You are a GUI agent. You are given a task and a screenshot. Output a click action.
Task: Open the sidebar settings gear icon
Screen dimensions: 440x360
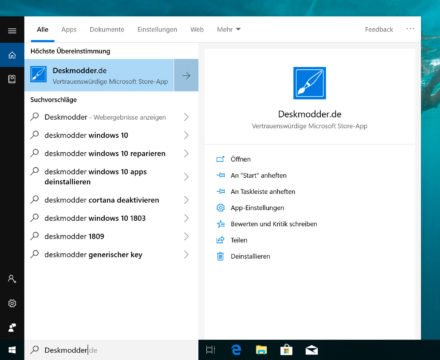(x=12, y=303)
